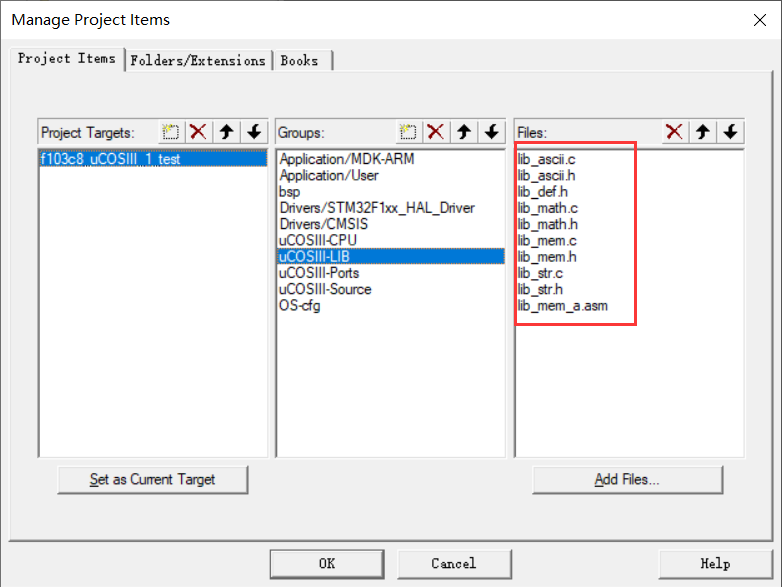The image size is (782, 587).
Task: Confirm with the OK button
Action: coord(327,564)
